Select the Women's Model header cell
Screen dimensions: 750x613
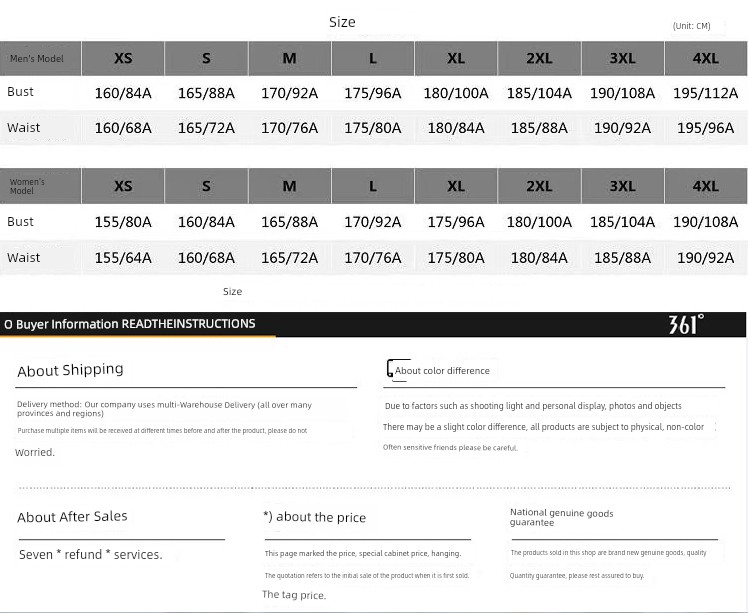pyautogui.click(x=28, y=186)
